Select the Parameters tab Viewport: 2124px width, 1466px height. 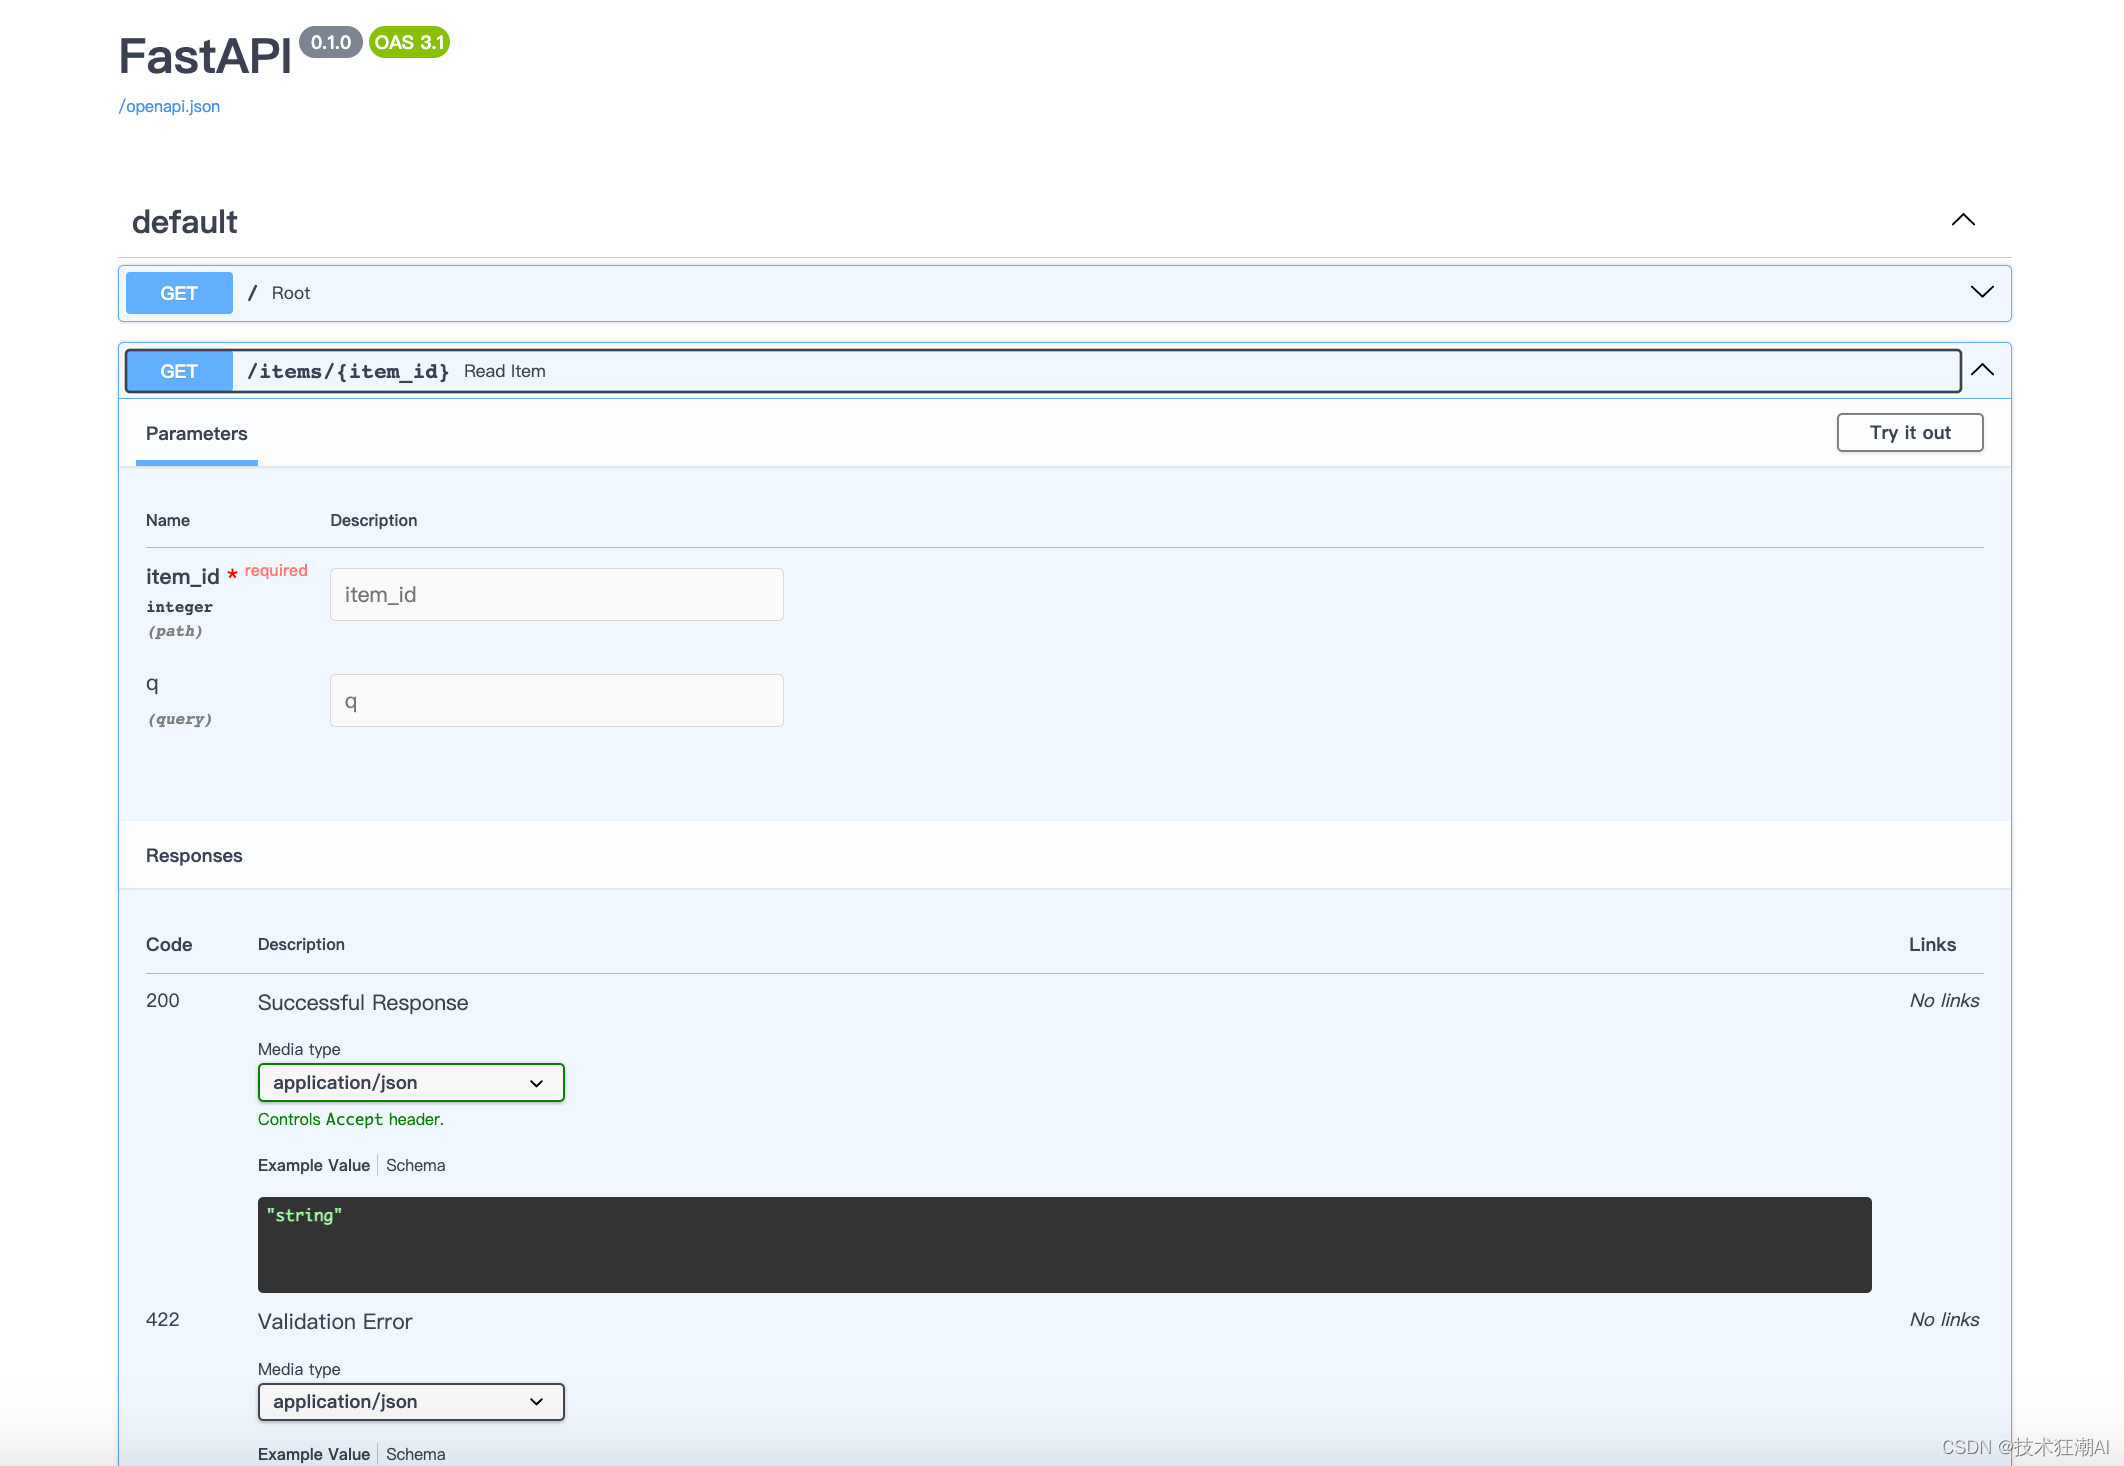pos(196,434)
